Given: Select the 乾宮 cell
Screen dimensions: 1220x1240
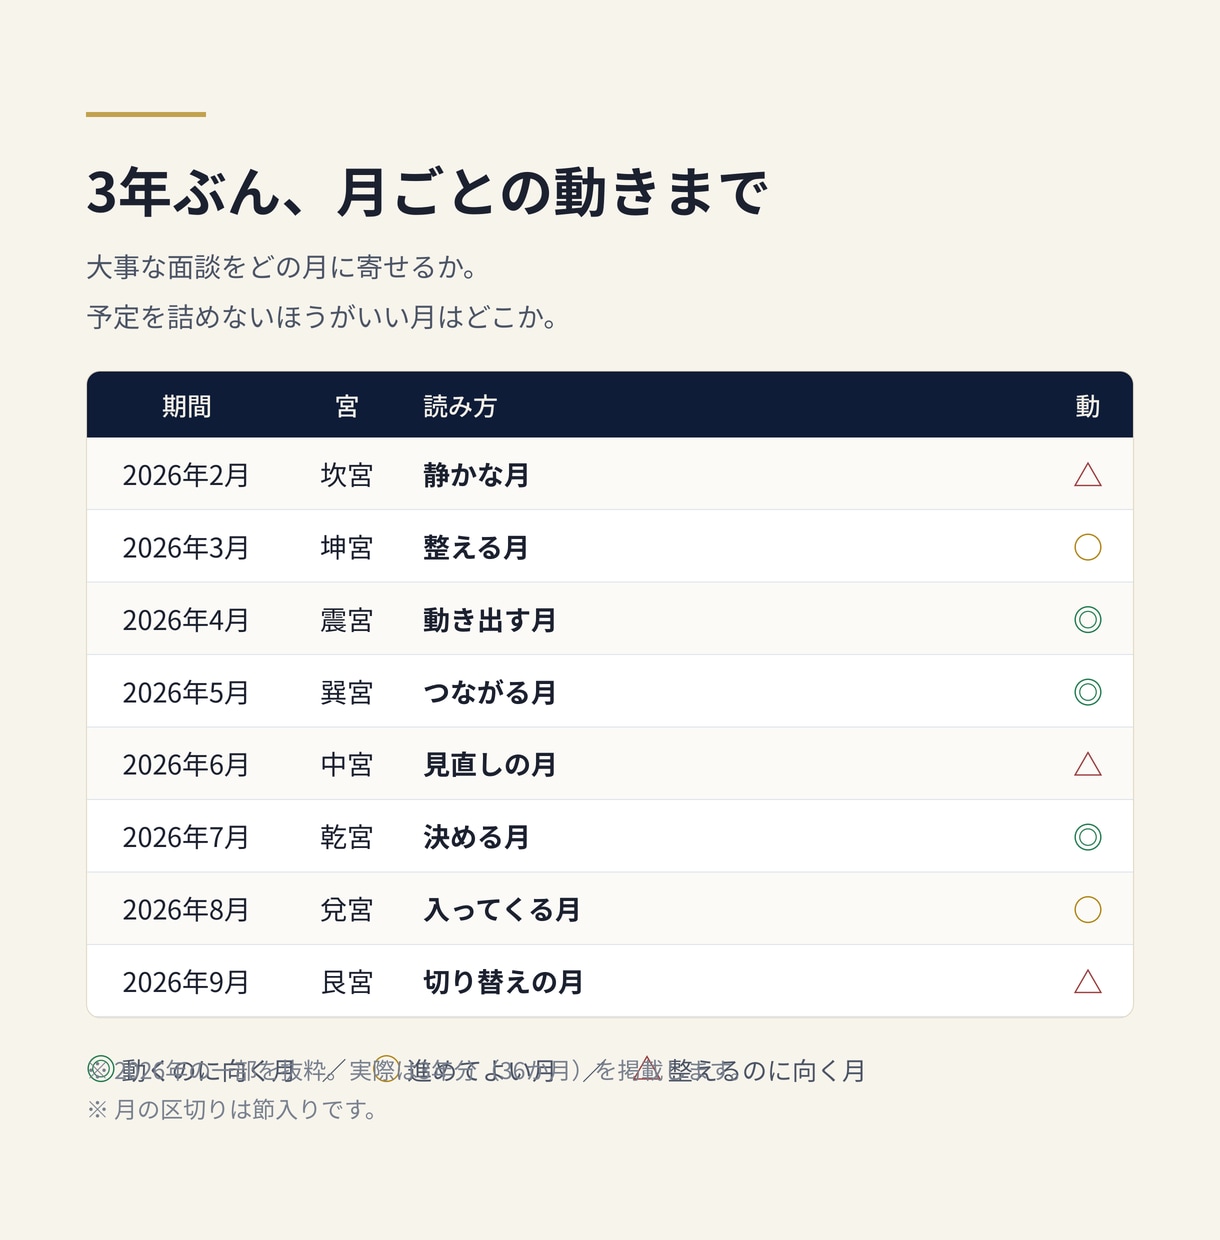Looking at the screenshot, I should 347,837.
